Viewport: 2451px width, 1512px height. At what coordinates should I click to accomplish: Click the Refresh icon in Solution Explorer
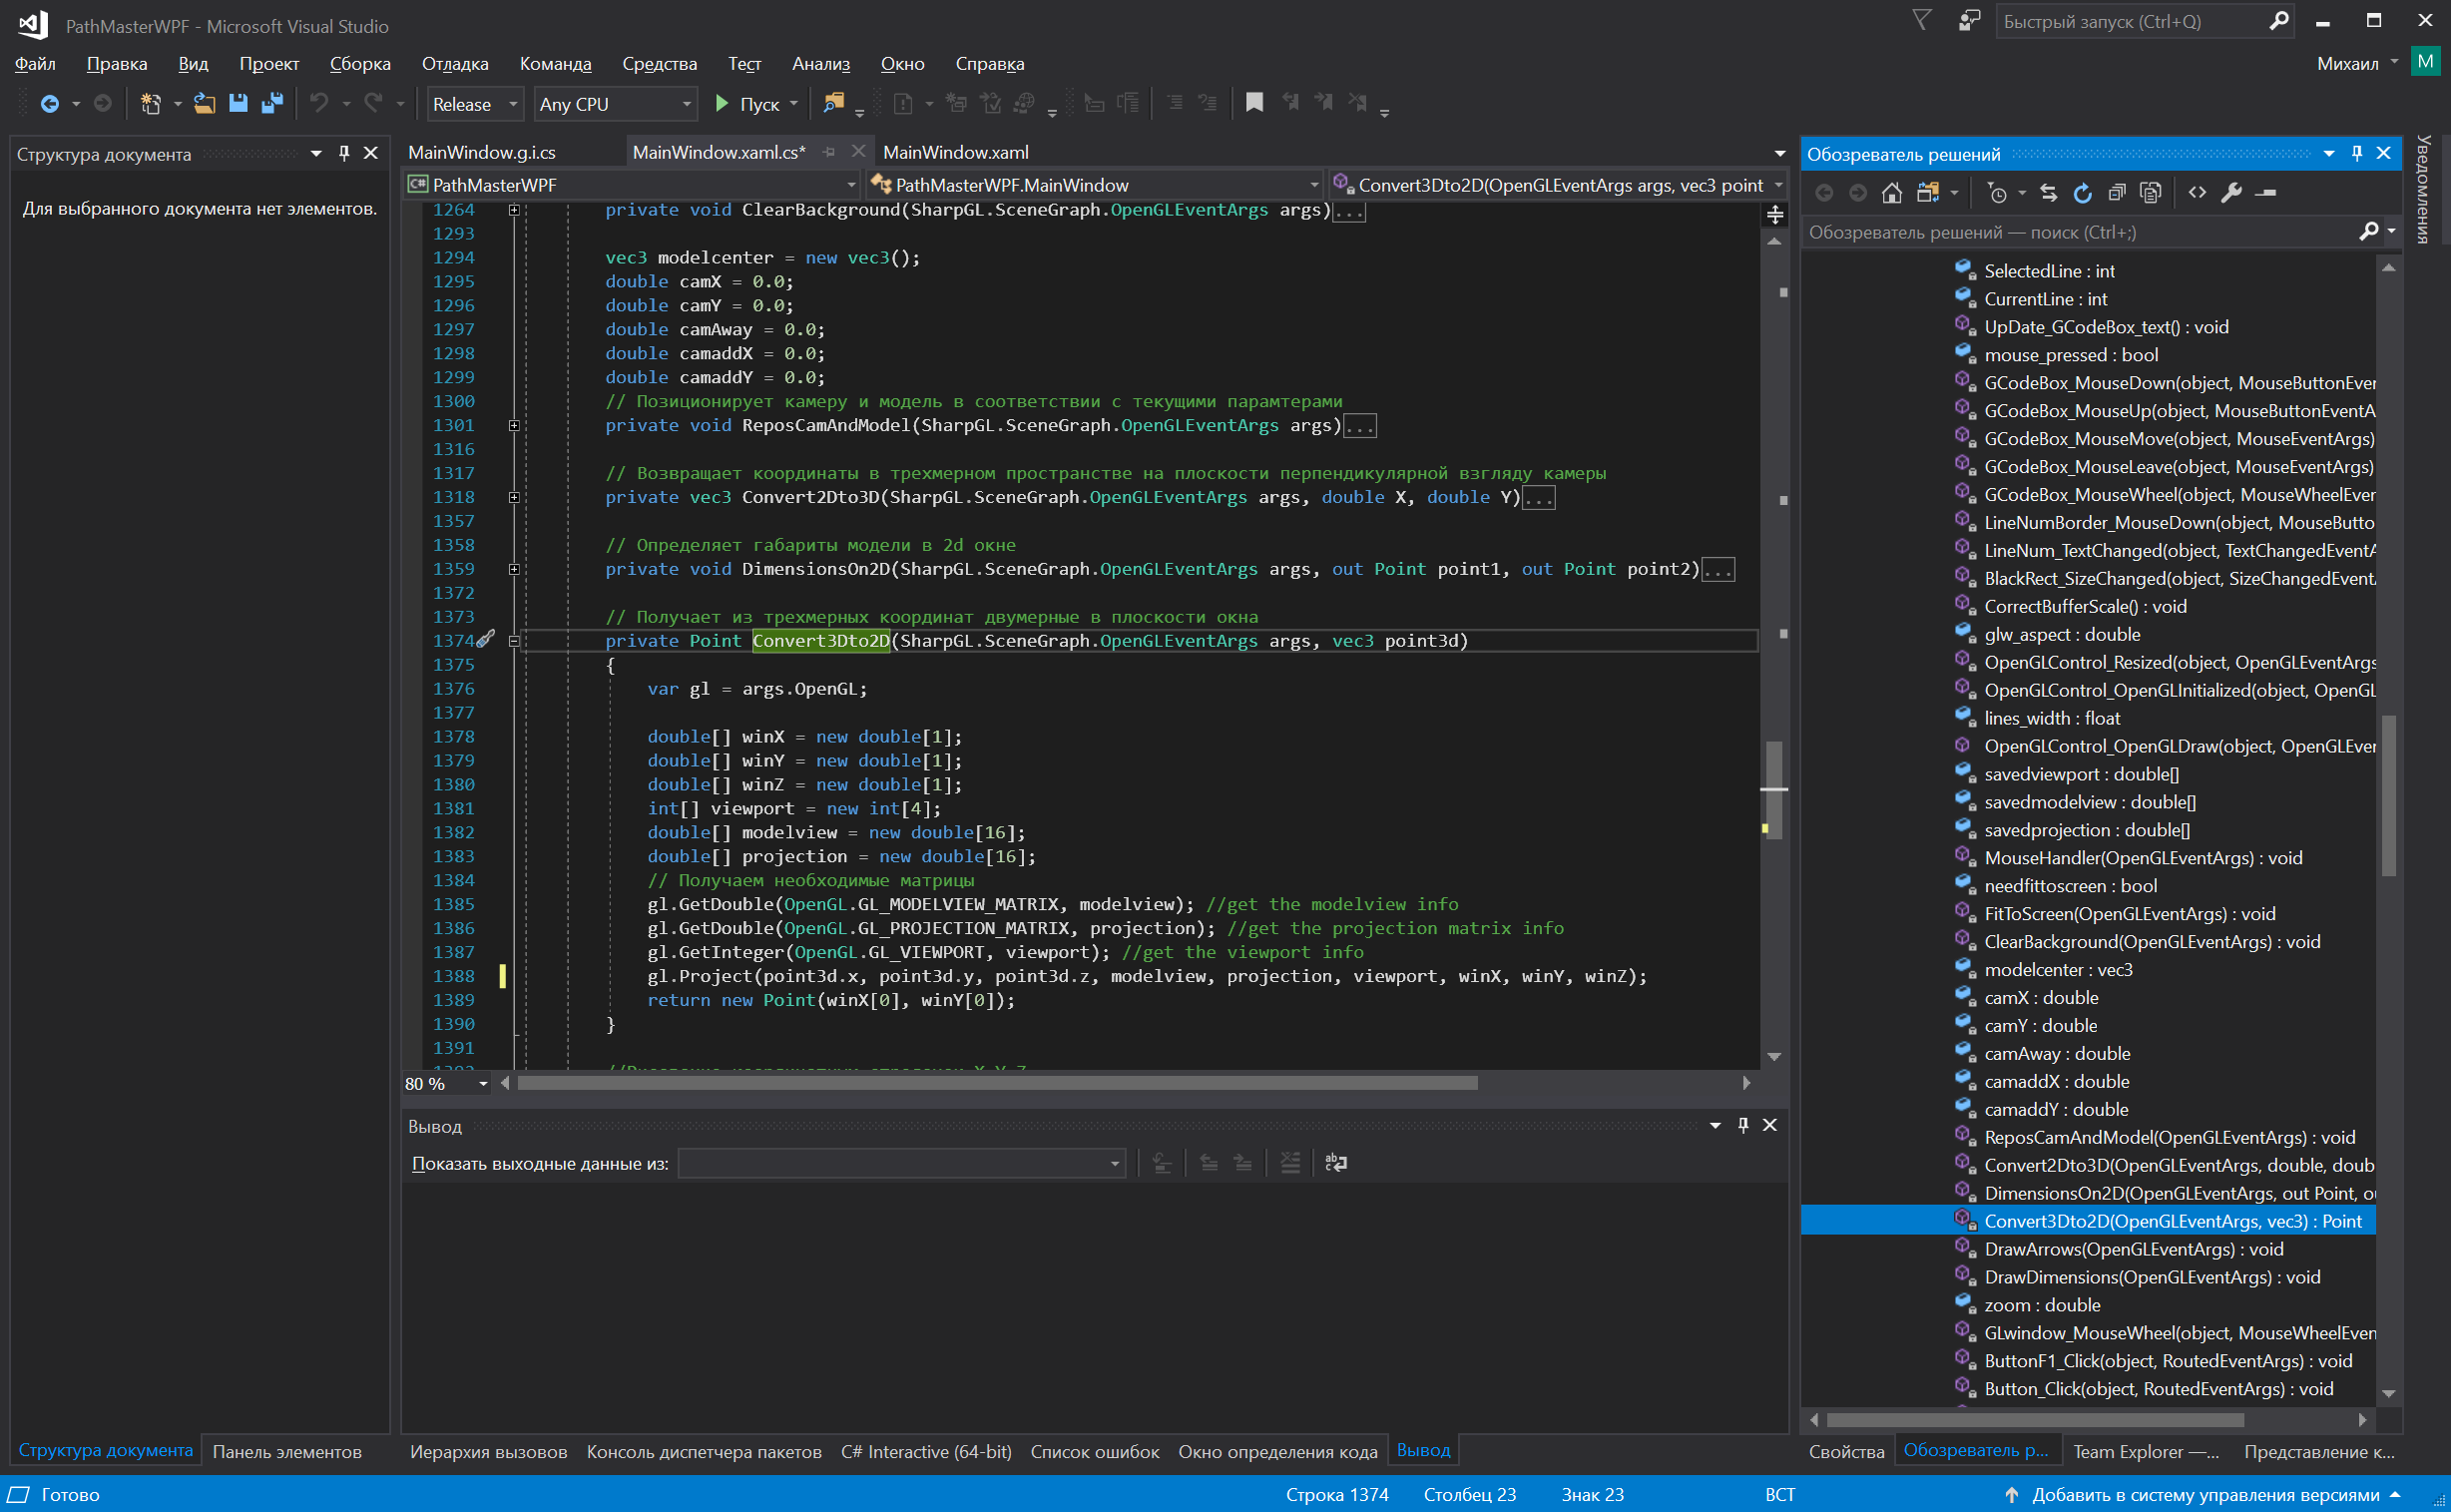[2083, 193]
